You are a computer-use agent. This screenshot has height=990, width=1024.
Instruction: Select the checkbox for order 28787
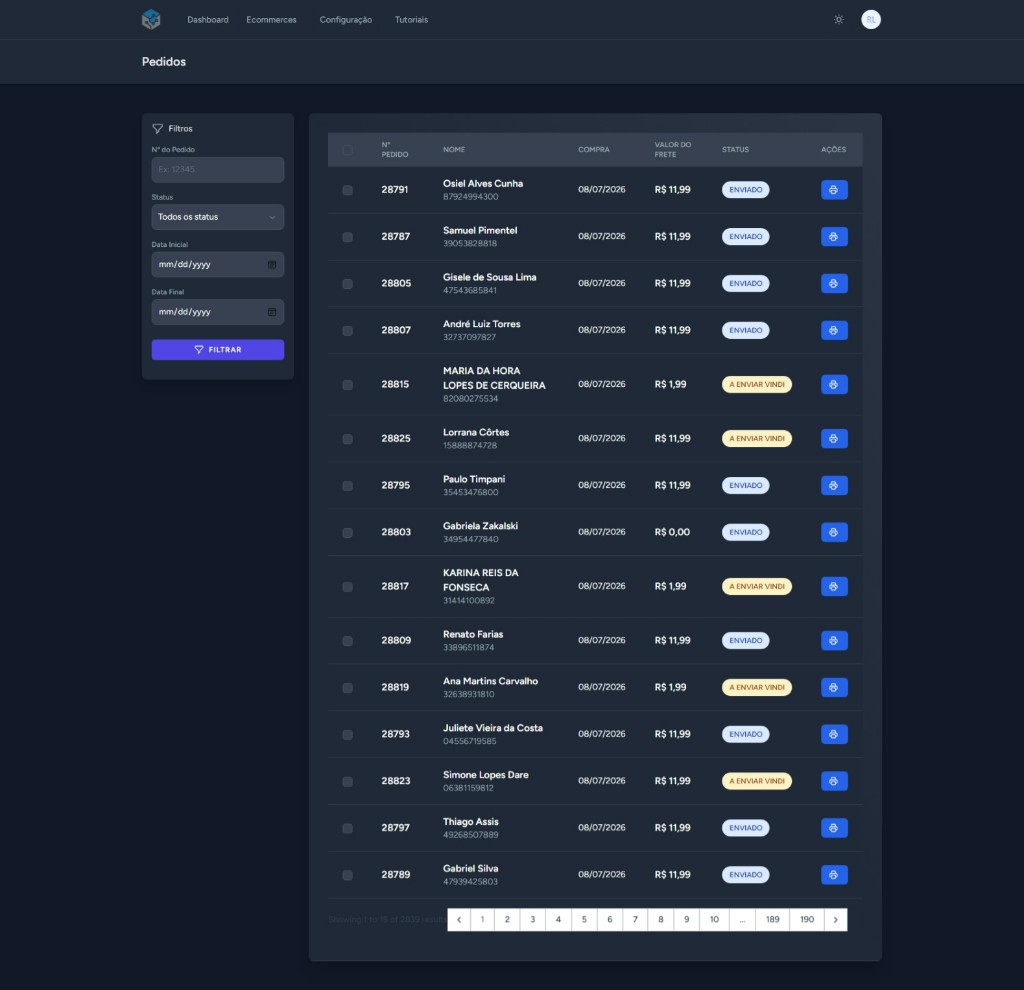click(x=347, y=237)
